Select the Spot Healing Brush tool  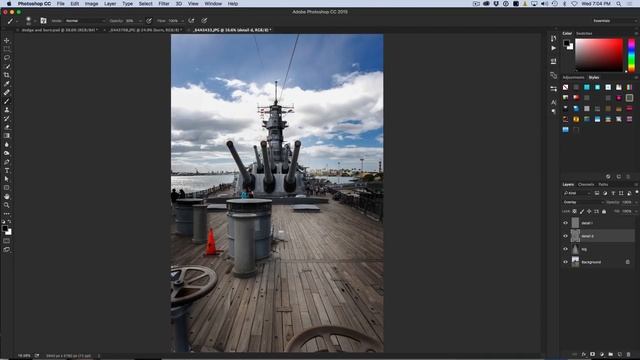point(7,93)
